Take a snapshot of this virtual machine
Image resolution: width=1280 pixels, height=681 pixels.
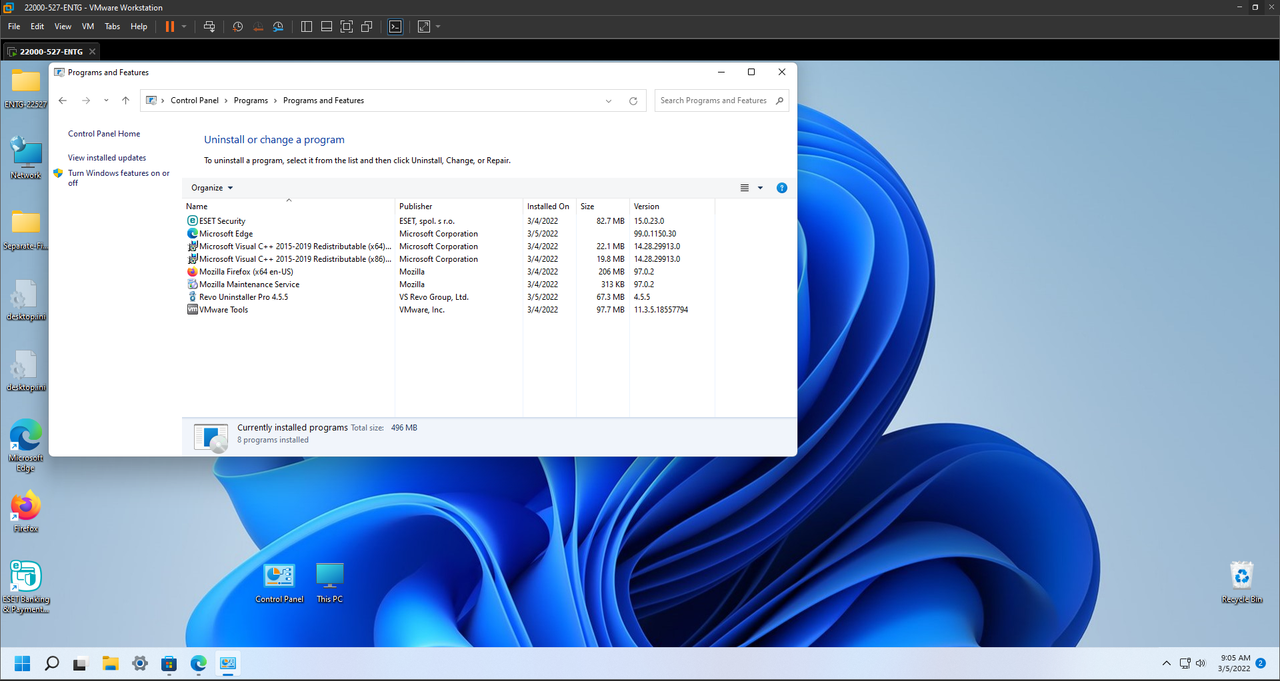pos(238,26)
